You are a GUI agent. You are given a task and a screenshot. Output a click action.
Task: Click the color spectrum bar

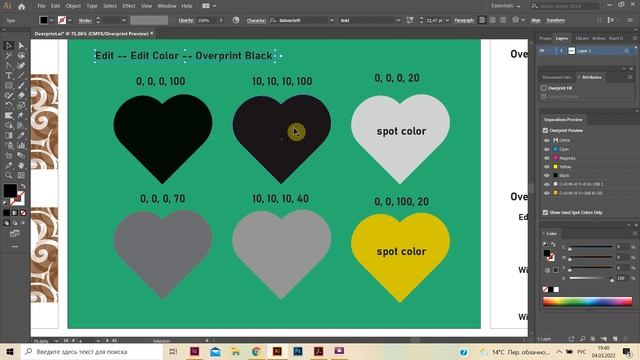click(x=587, y=301)
